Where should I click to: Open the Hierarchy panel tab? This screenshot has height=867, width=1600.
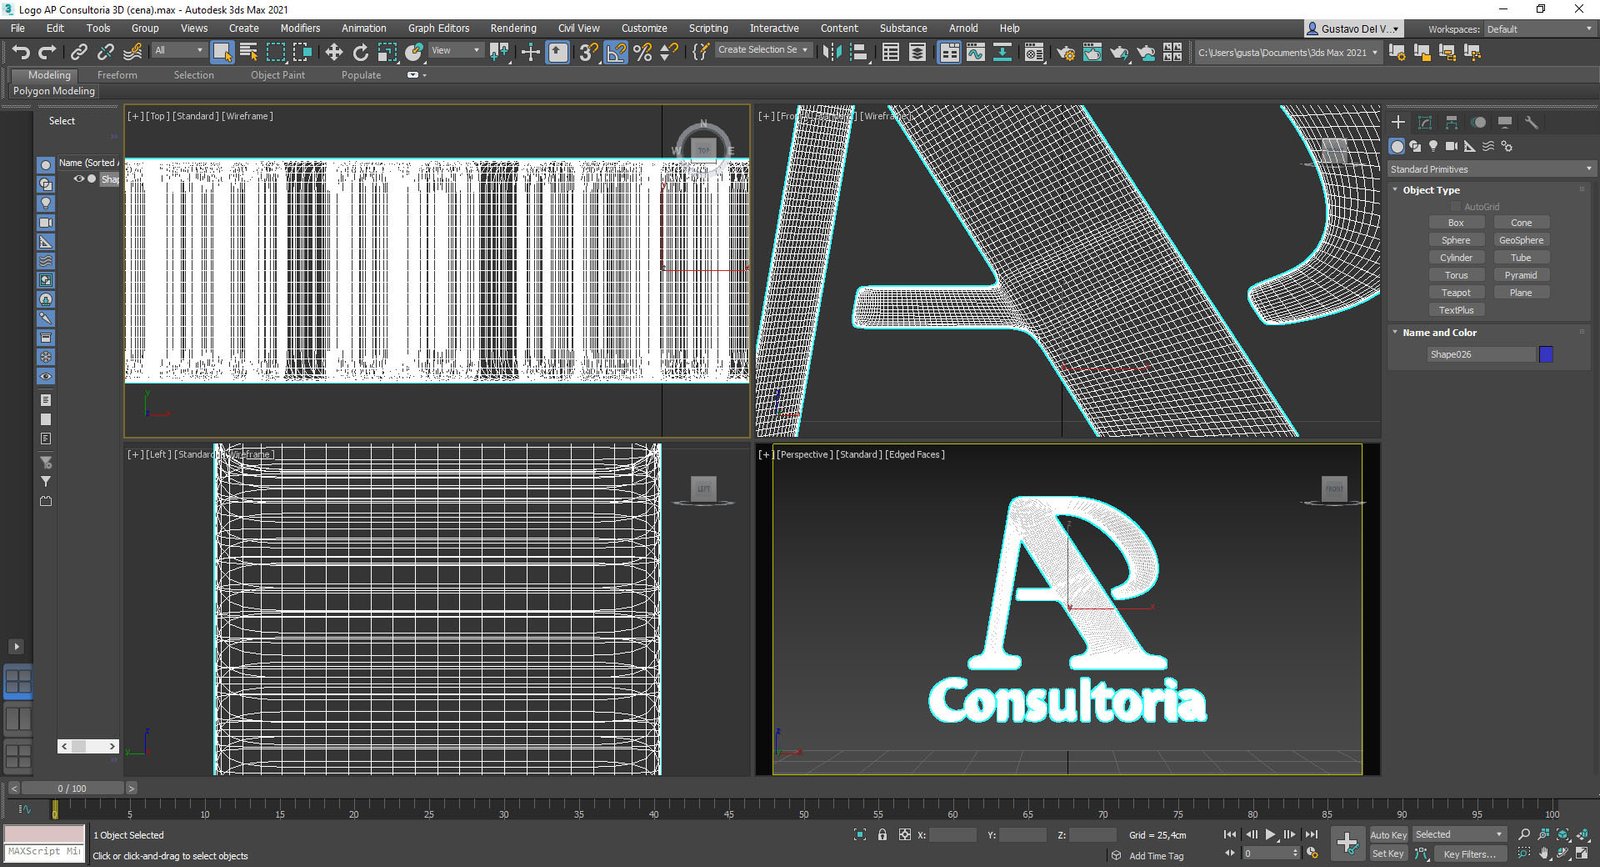point(1451,122)
